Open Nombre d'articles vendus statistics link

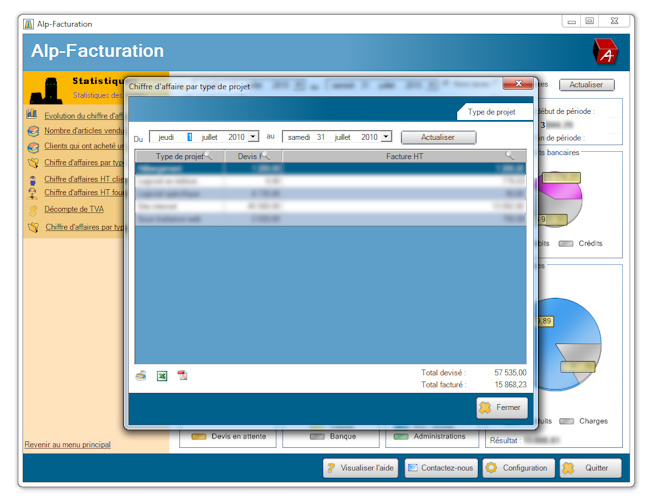click(x=84, y=131)
